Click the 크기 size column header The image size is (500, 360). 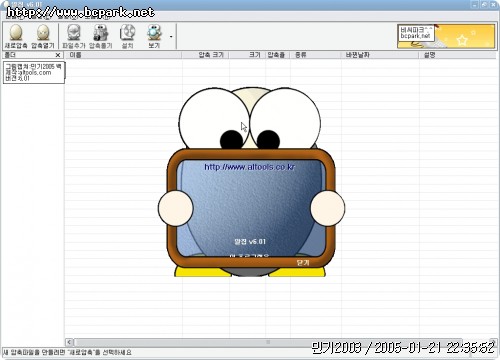247,55
